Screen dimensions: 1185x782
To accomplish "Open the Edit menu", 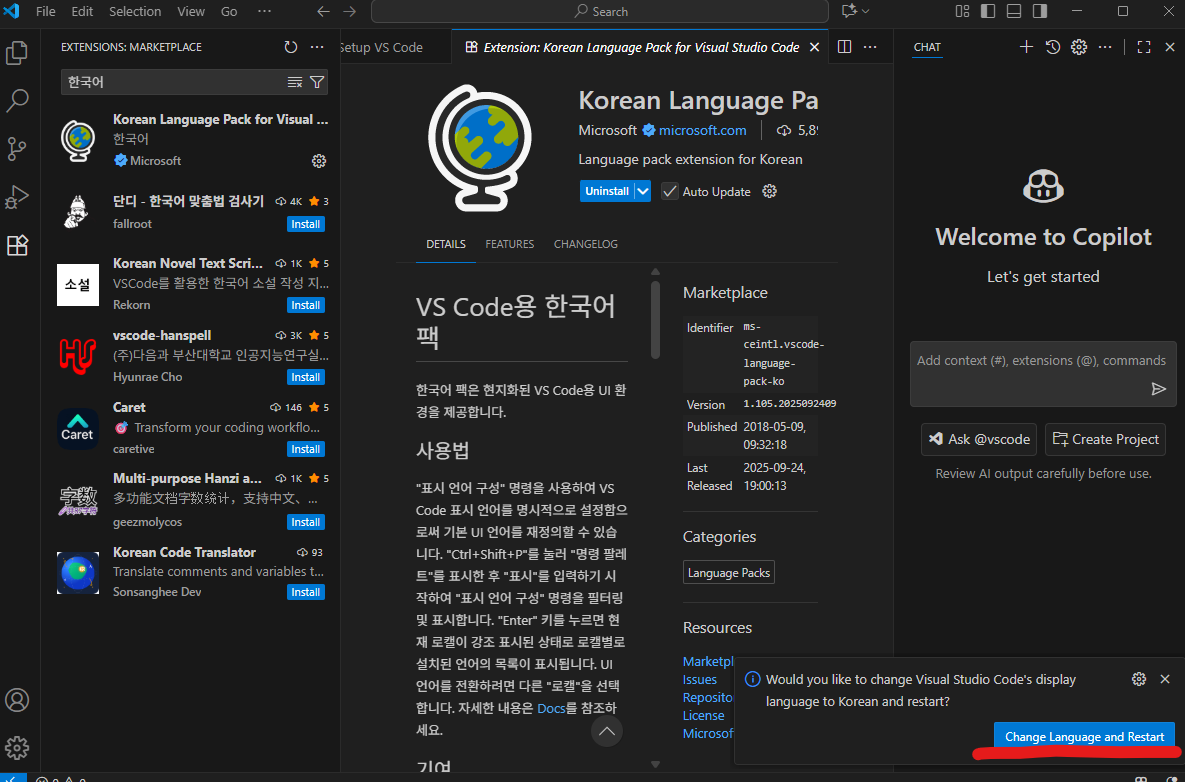I will (x=82, y=11).
